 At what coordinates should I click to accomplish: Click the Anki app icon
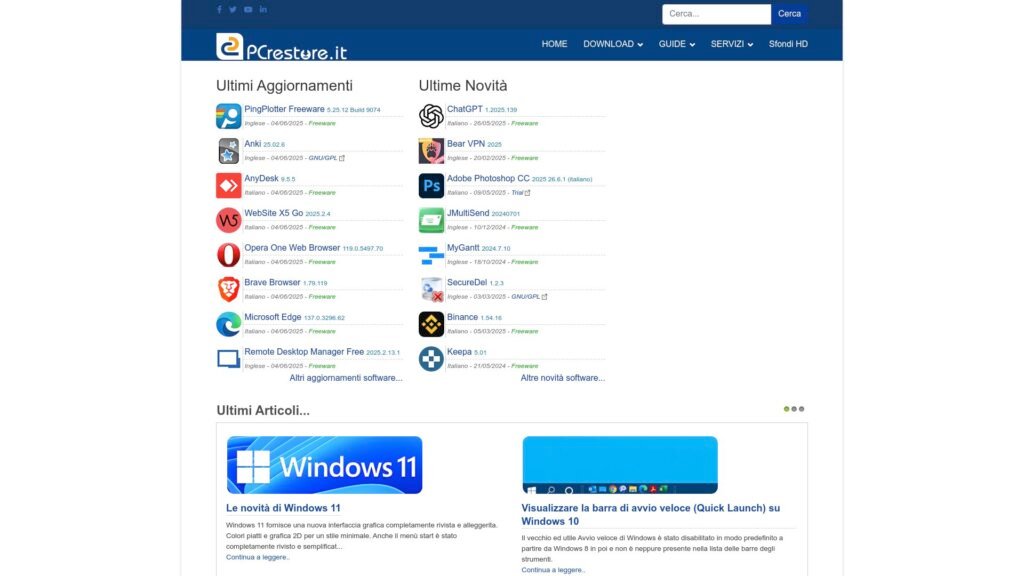coord(229,151)
